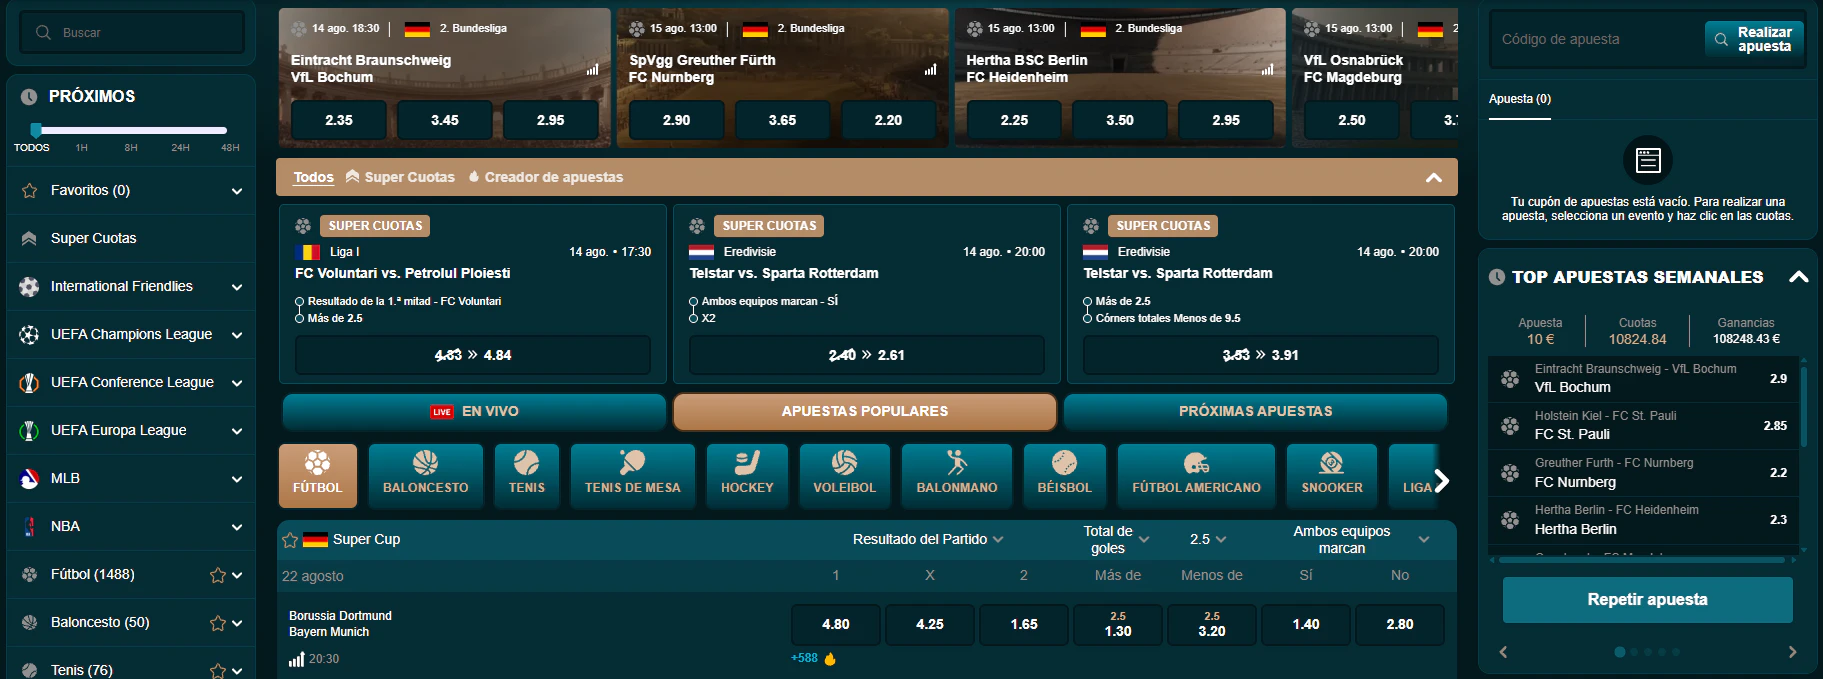
Task: Click the stats bars icon next to 20:30
Action: (296, 659)
